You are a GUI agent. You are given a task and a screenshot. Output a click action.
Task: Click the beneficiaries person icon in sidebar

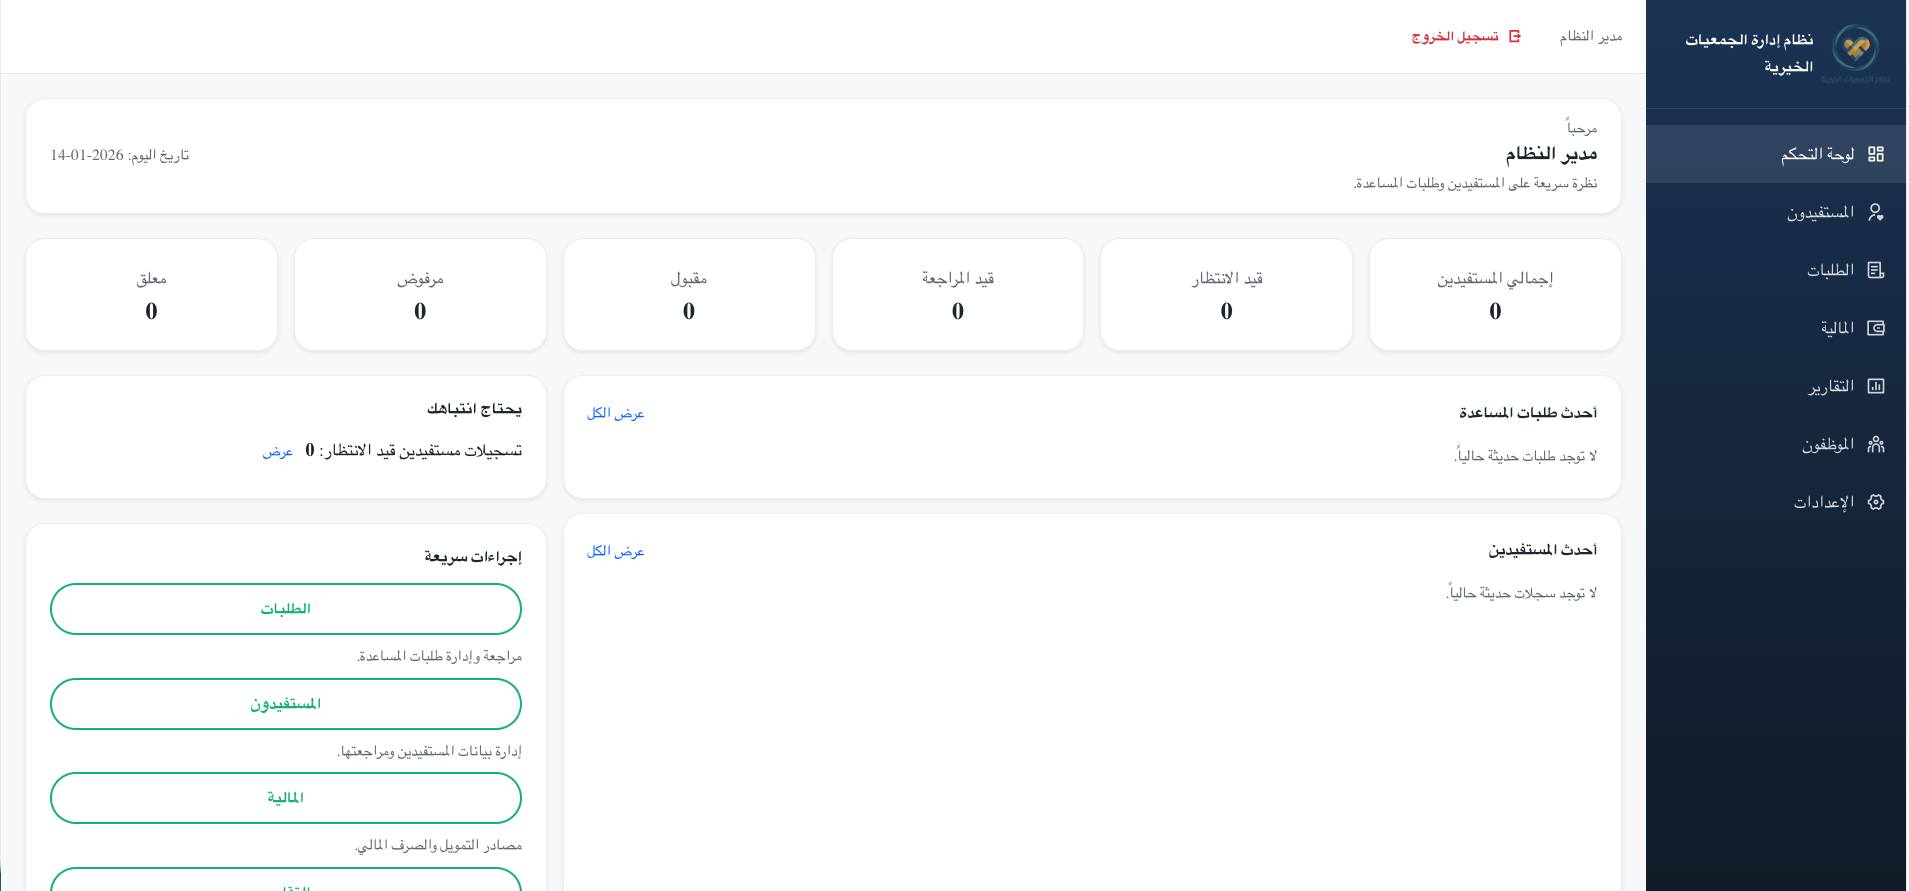(x=1875, y=212)
